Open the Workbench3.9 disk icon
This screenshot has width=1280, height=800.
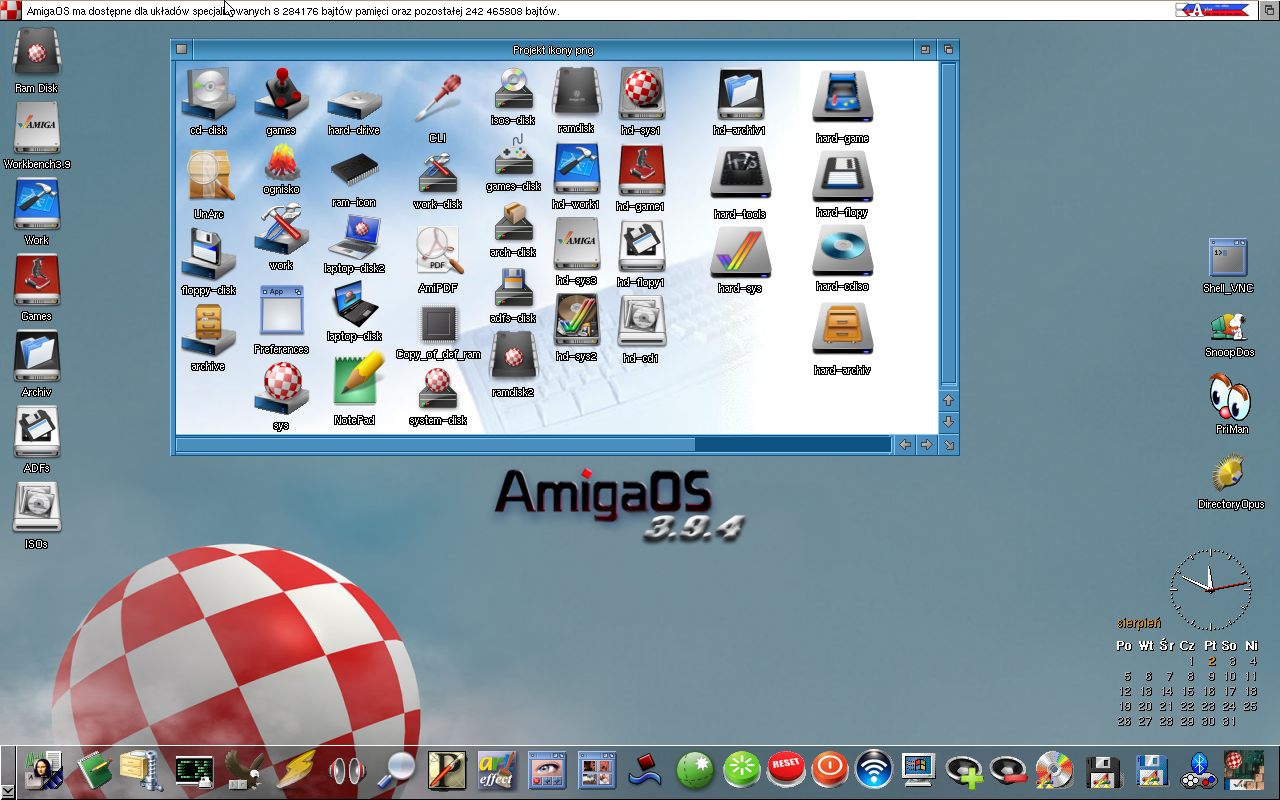(36, 129)
